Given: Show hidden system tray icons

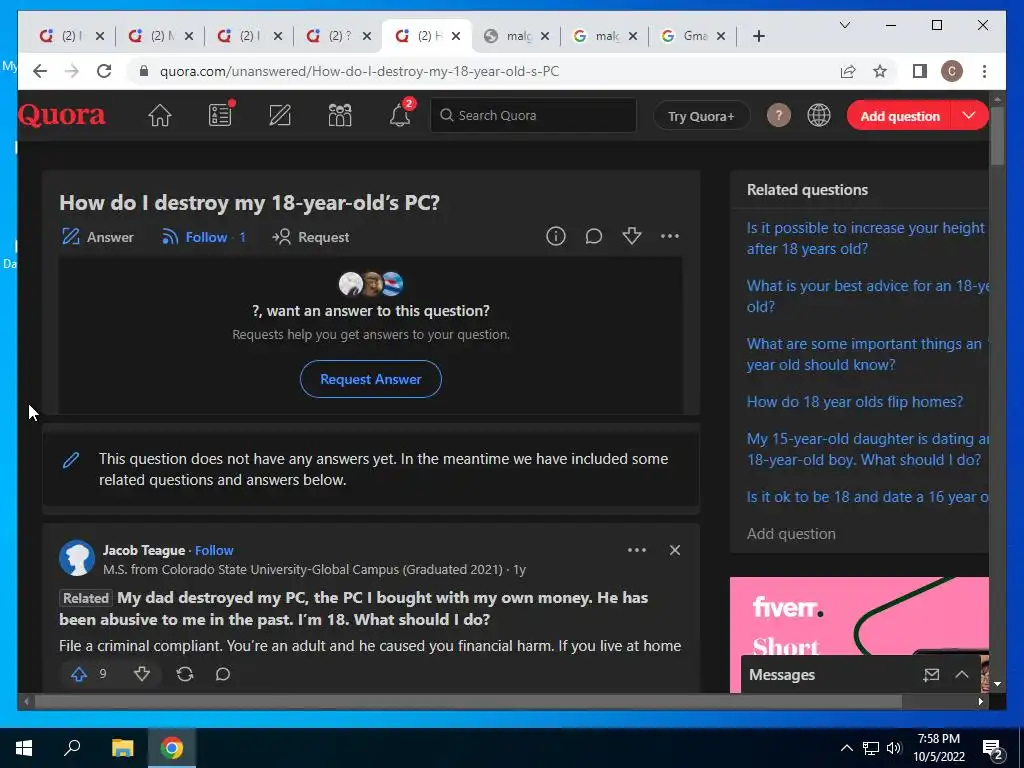Looking at the screenshot, I should point(846,748).
